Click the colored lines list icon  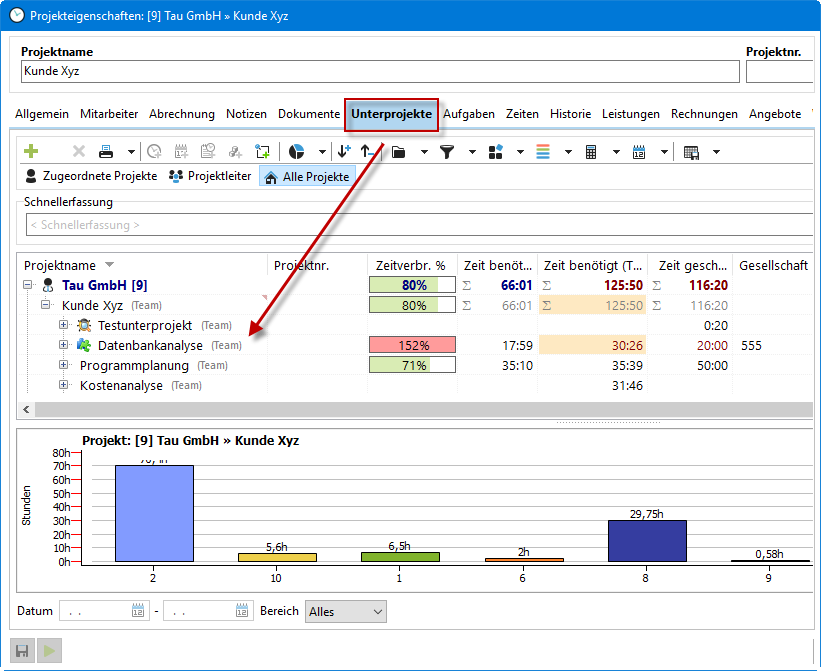point(543,152)
